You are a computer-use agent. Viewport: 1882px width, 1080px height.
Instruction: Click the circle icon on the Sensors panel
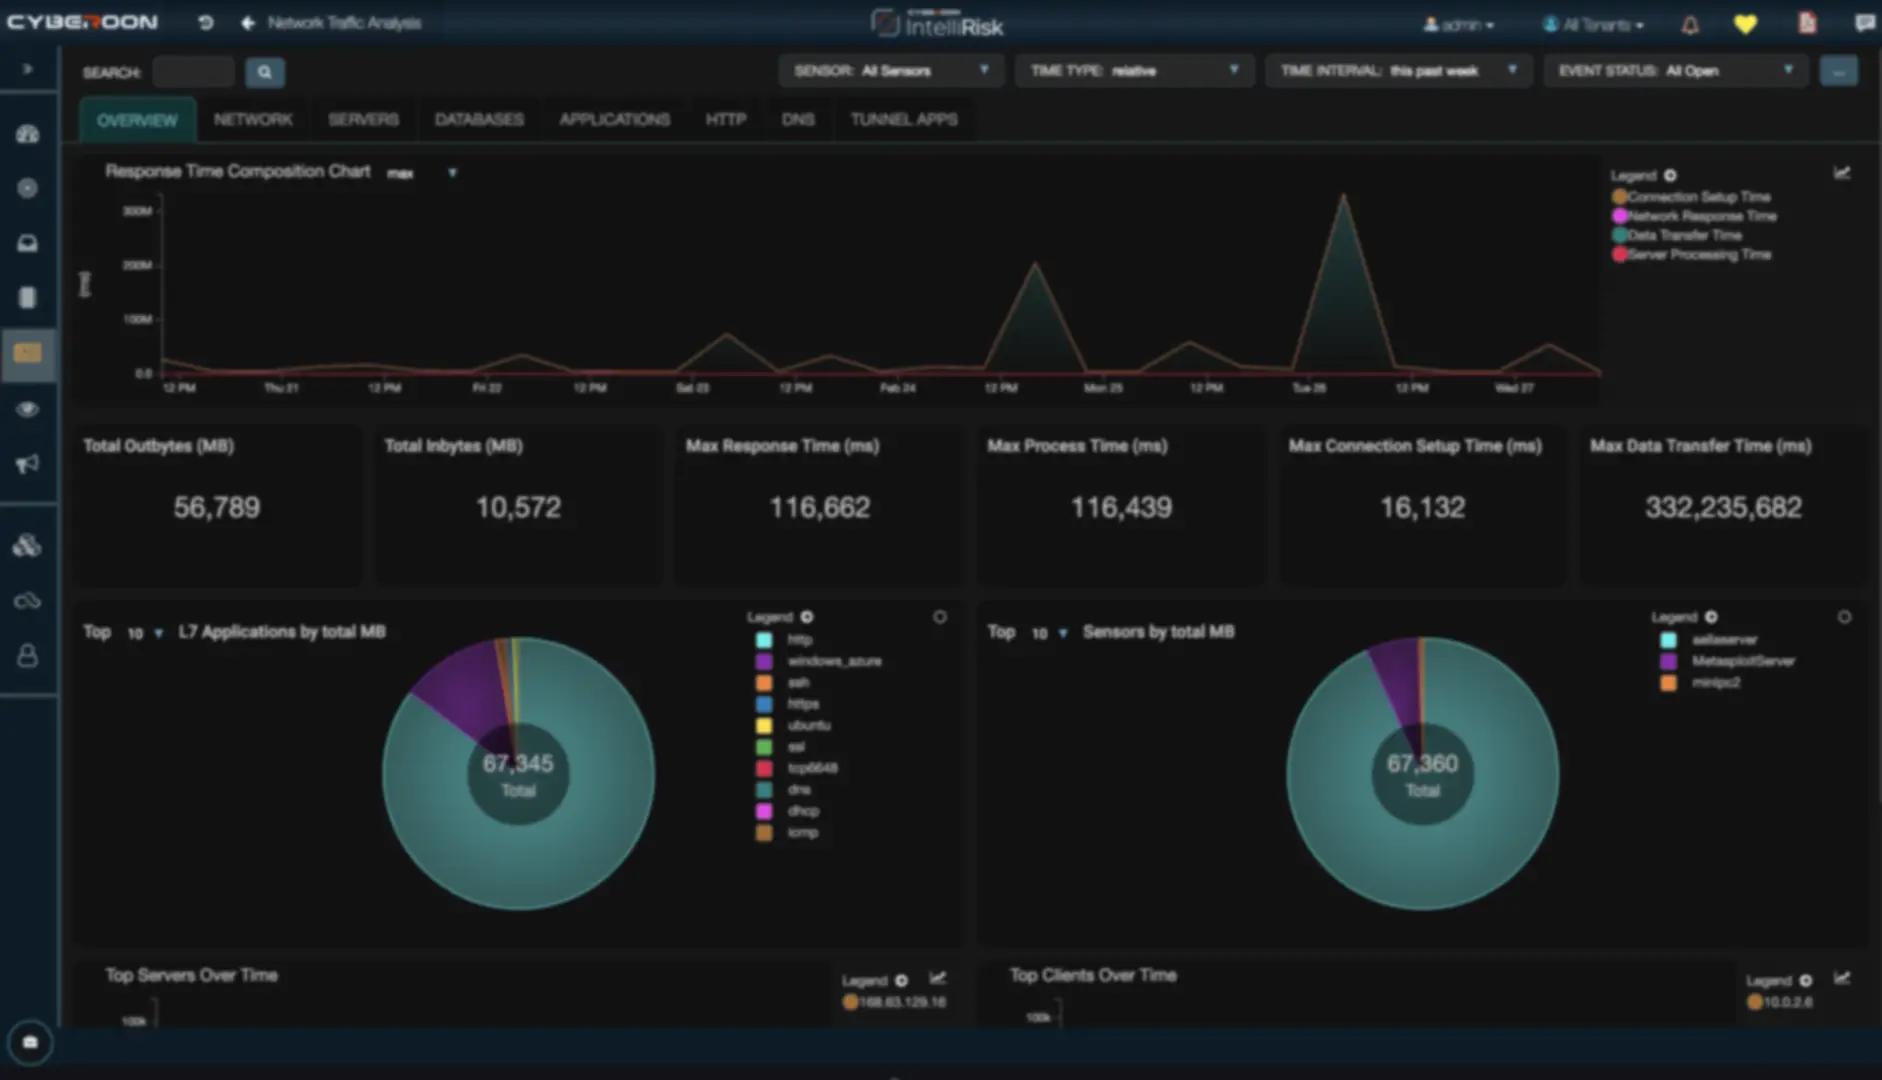pyautogui.click(x=1844, y=617)
